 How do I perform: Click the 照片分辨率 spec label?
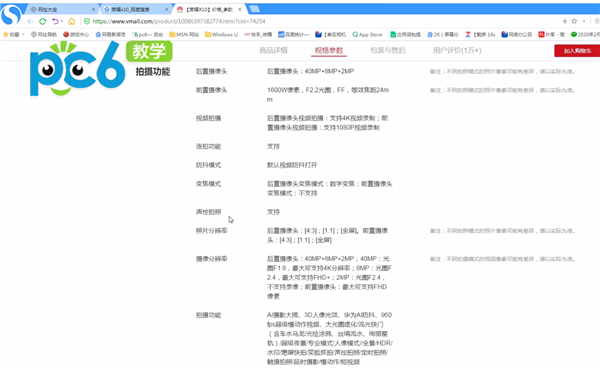pos(211,231)
